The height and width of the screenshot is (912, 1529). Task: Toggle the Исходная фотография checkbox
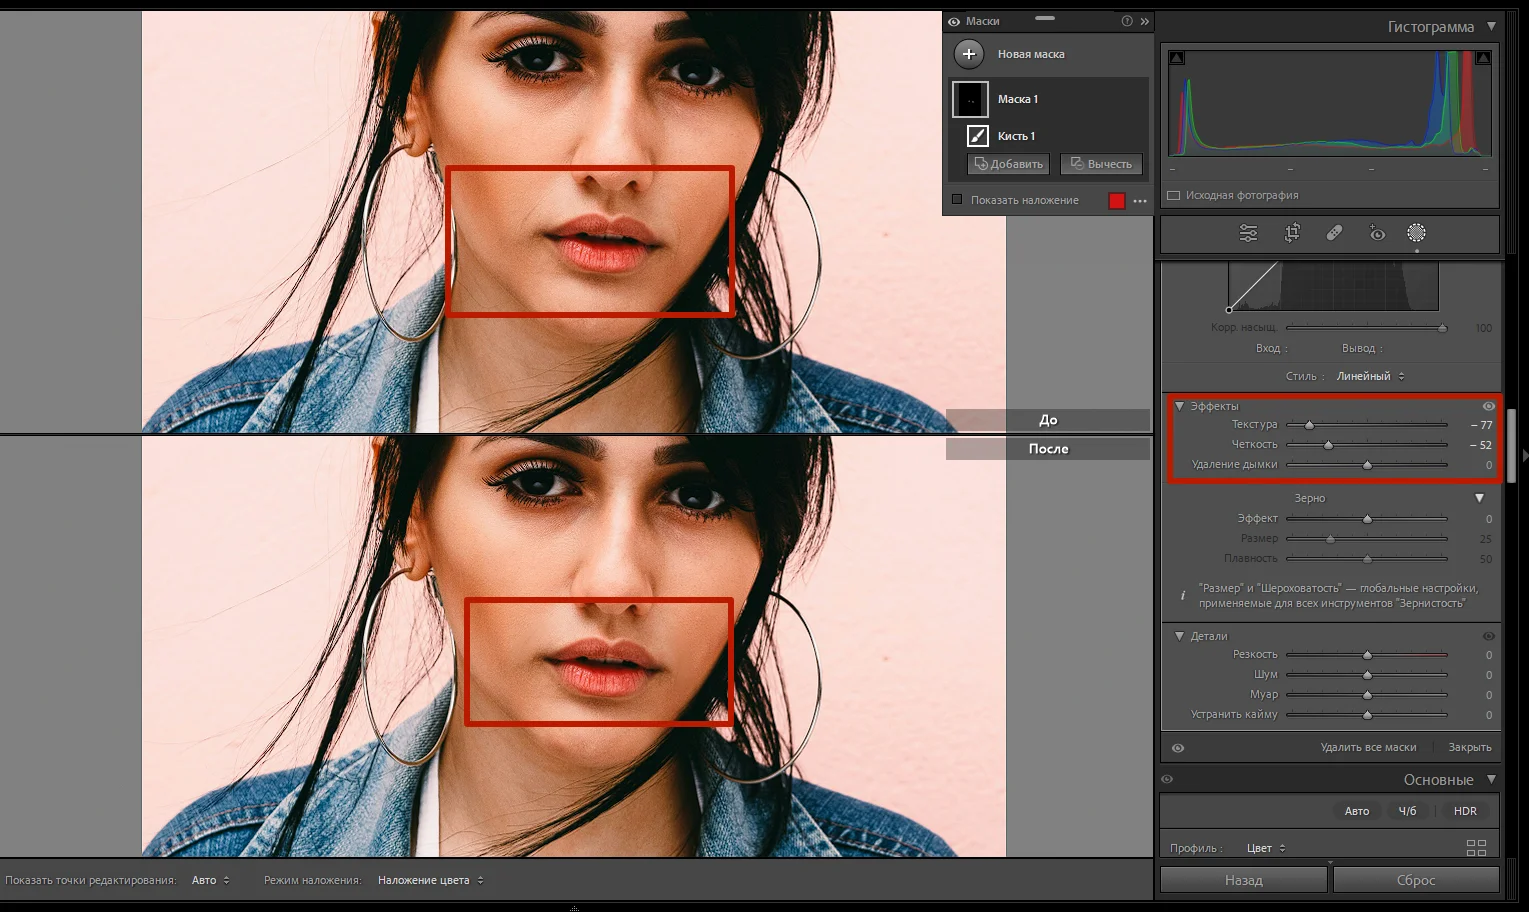coord(1174,196)
